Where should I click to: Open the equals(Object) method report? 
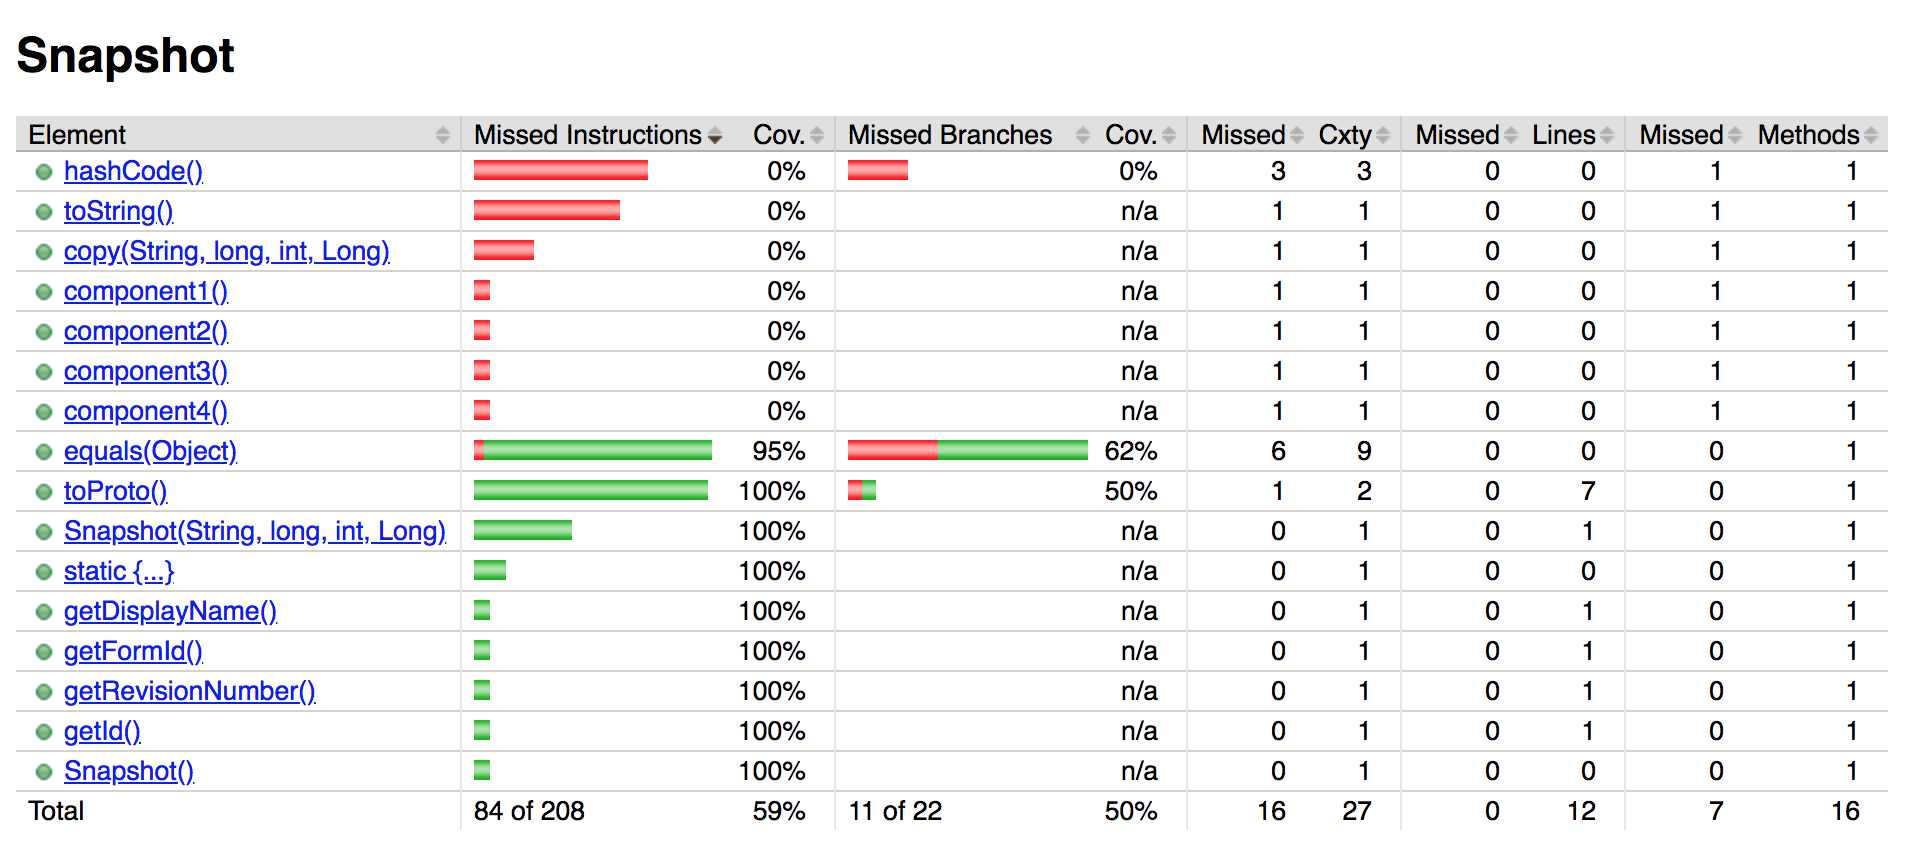(150, 451)
